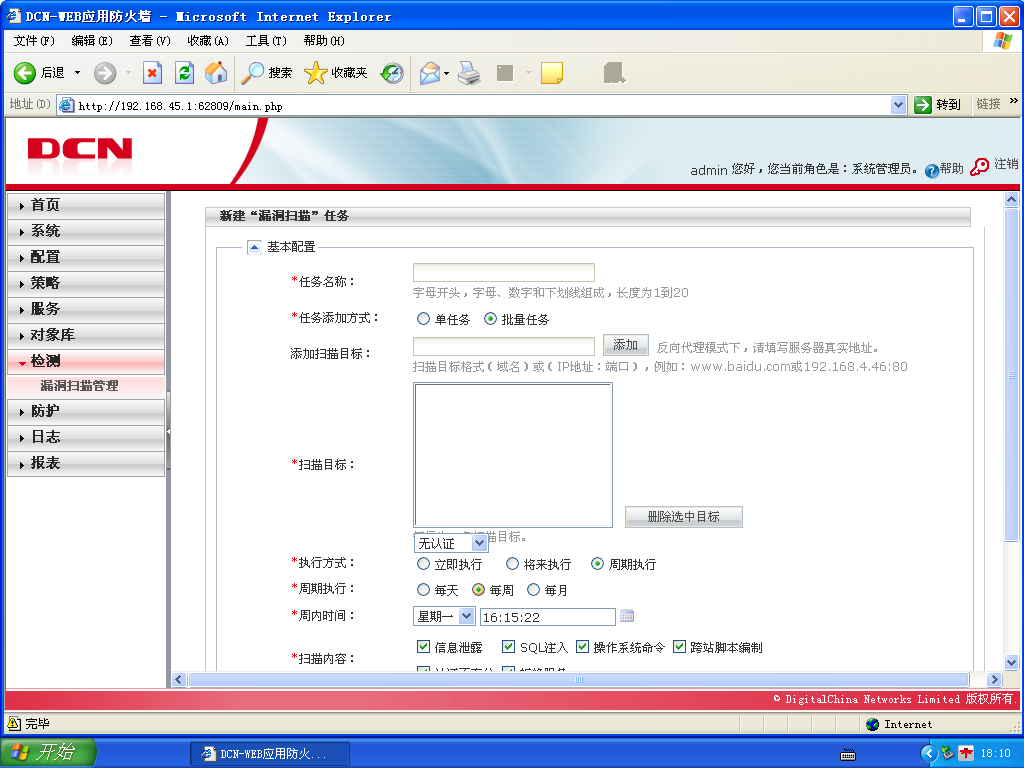The width and height of the screenshot is (1024, 768).
Task: Open the 工具(T) menu
Action: [x=266, y=40]
